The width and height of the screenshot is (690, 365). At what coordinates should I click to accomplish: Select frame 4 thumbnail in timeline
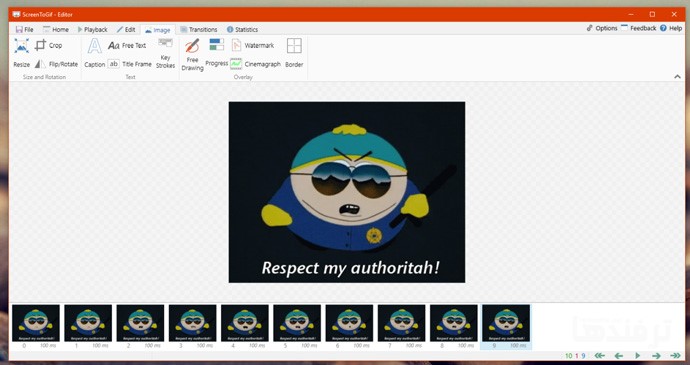pos(245,323)
